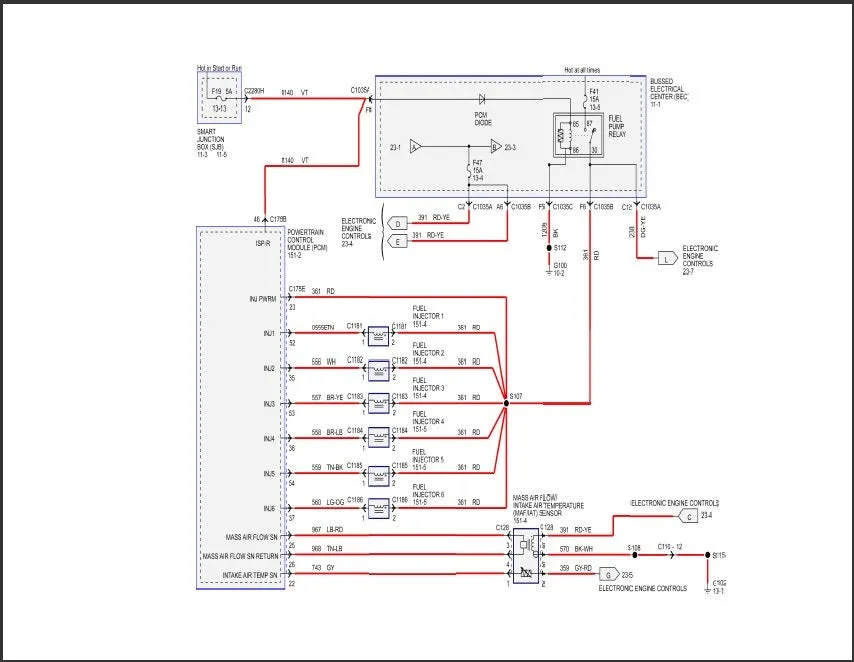854x662 pixels.
Task: Click the 'MASS AIR FLOW SN RETURN' label
Action: pos(240,556)
